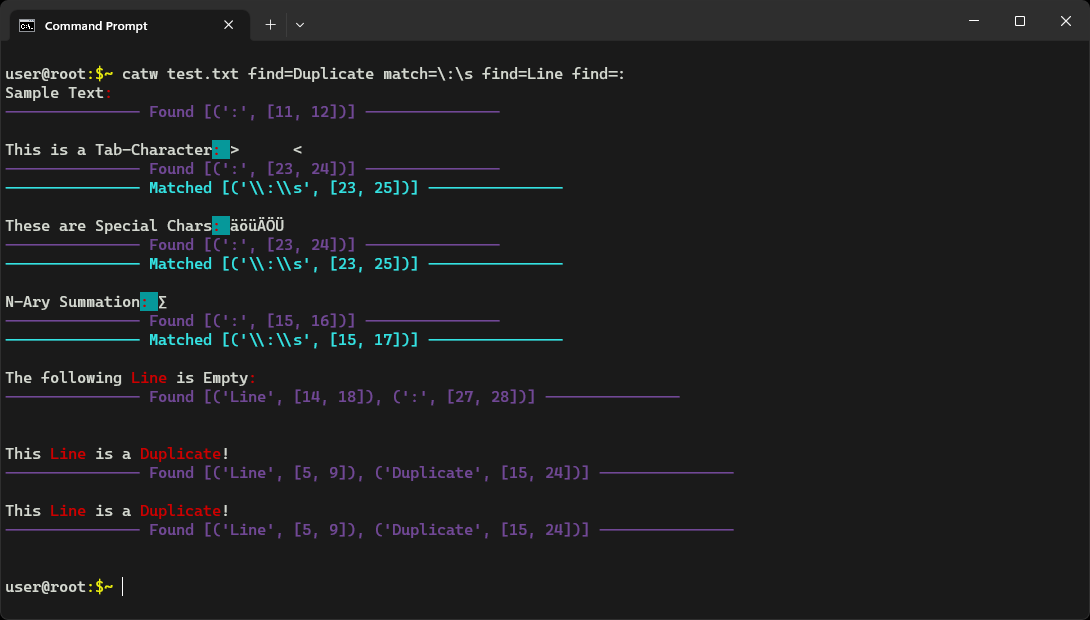Screen dimensions: 1090x620
Task: Click the catw test.txt command text
Action: pyautogui.click(x=180, y=73)
